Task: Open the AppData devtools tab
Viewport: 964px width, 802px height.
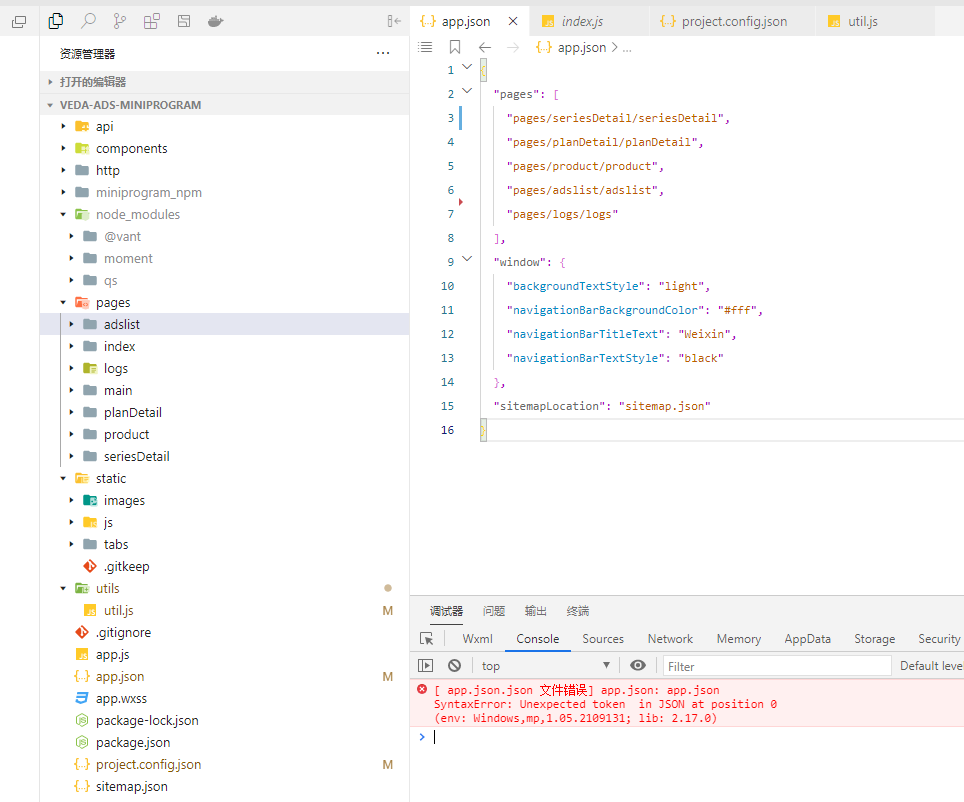Action: tap(808, 639)
